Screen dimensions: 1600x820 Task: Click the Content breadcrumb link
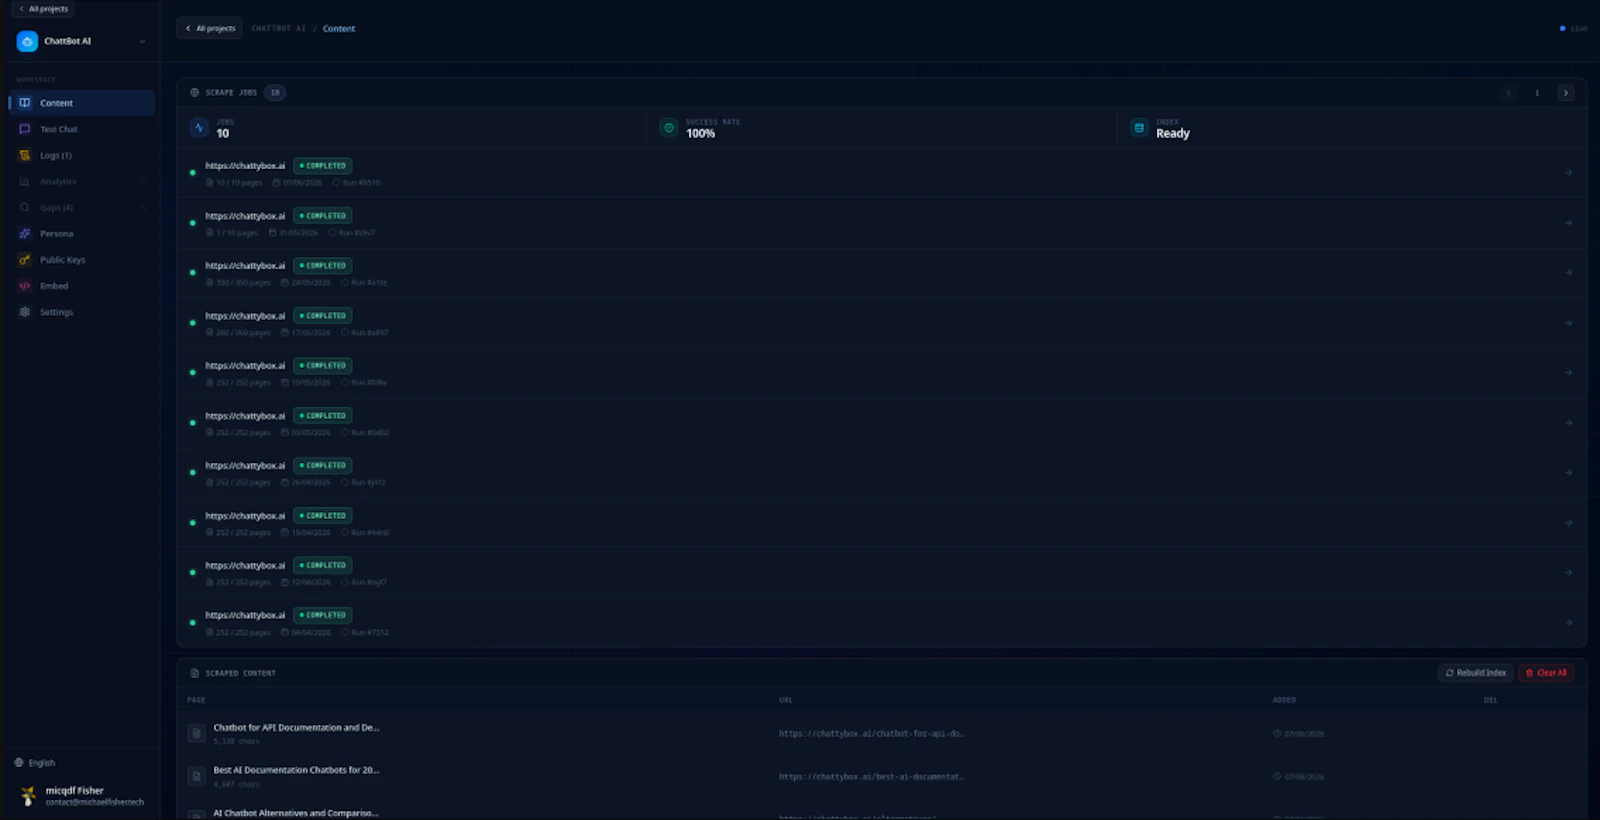tap(339, 28)
